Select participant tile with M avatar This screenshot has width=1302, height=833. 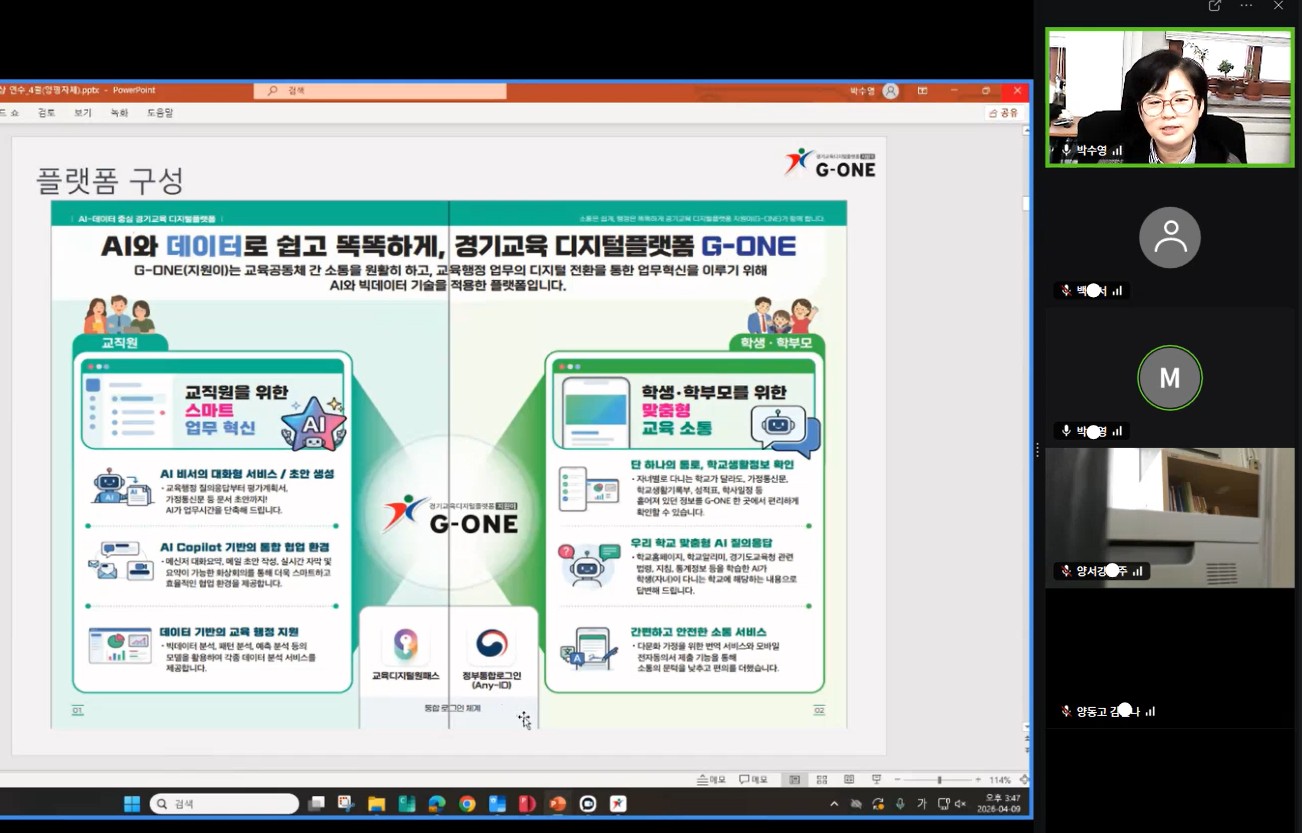pyautogui.click(x=1169, y=378)
